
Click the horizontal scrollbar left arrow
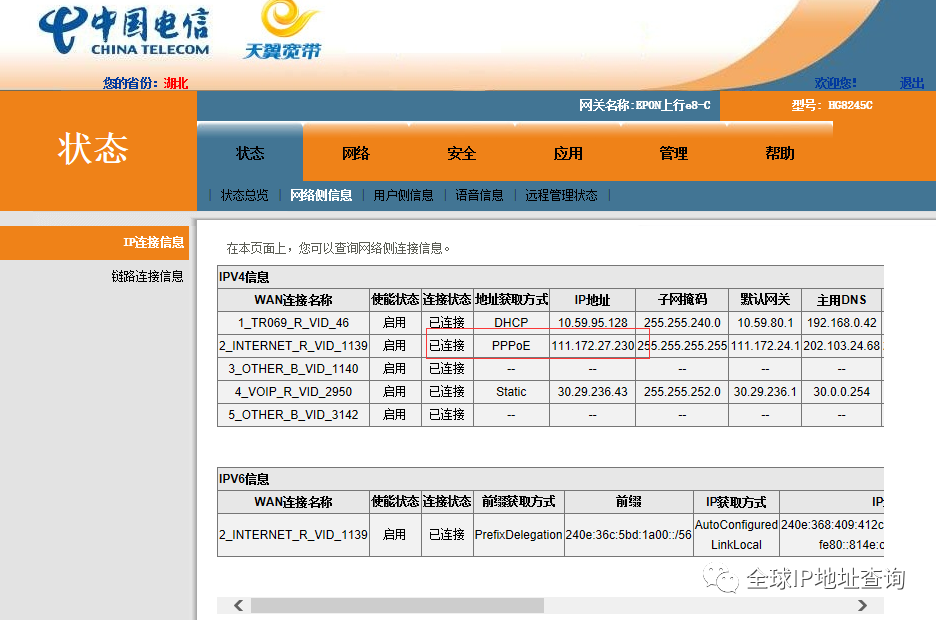(238, 605)
